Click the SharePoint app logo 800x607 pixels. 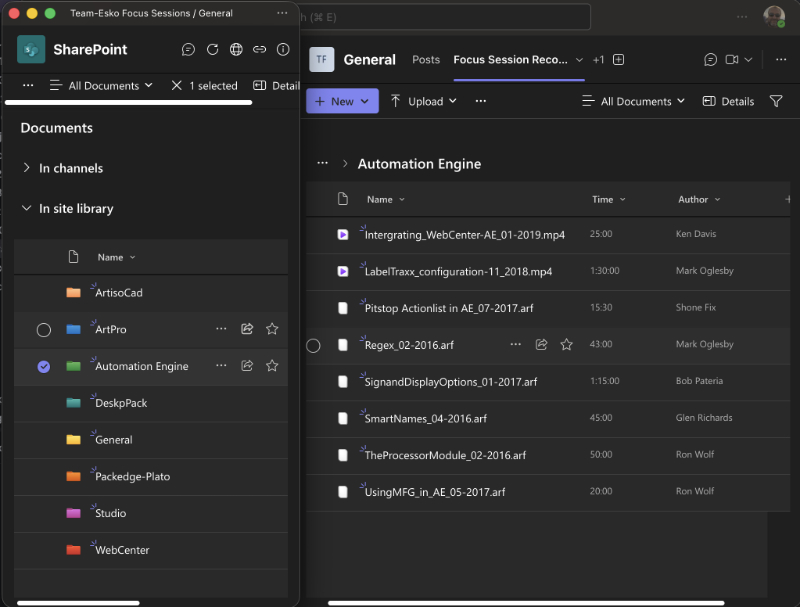point(31,49)
